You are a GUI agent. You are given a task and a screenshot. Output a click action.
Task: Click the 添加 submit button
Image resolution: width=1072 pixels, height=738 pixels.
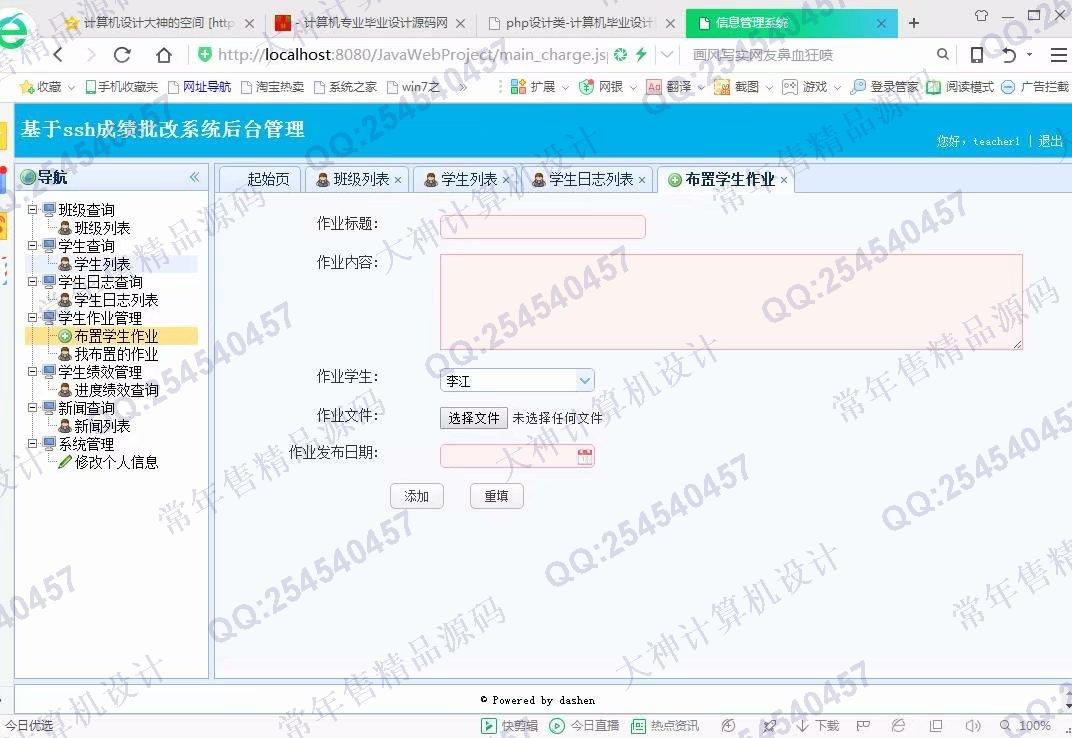(x=417, y=496)
